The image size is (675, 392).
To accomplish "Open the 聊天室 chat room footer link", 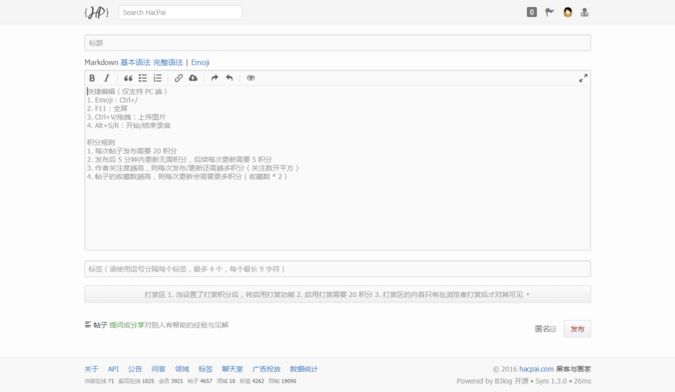I will tap(232, 369).
